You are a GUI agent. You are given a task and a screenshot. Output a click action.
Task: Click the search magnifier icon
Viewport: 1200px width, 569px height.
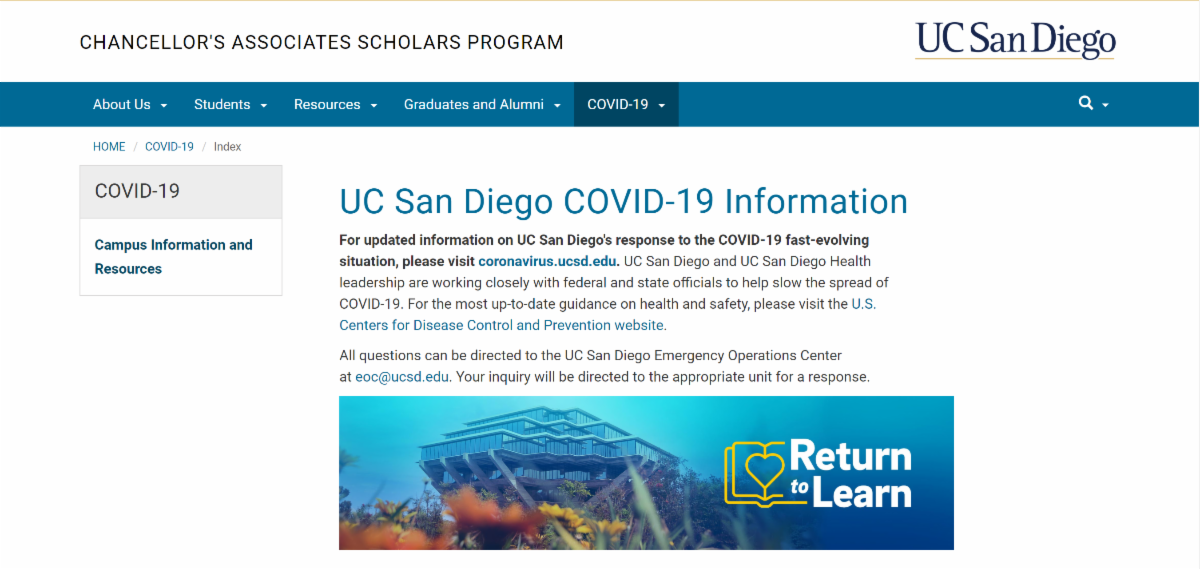1086,103
